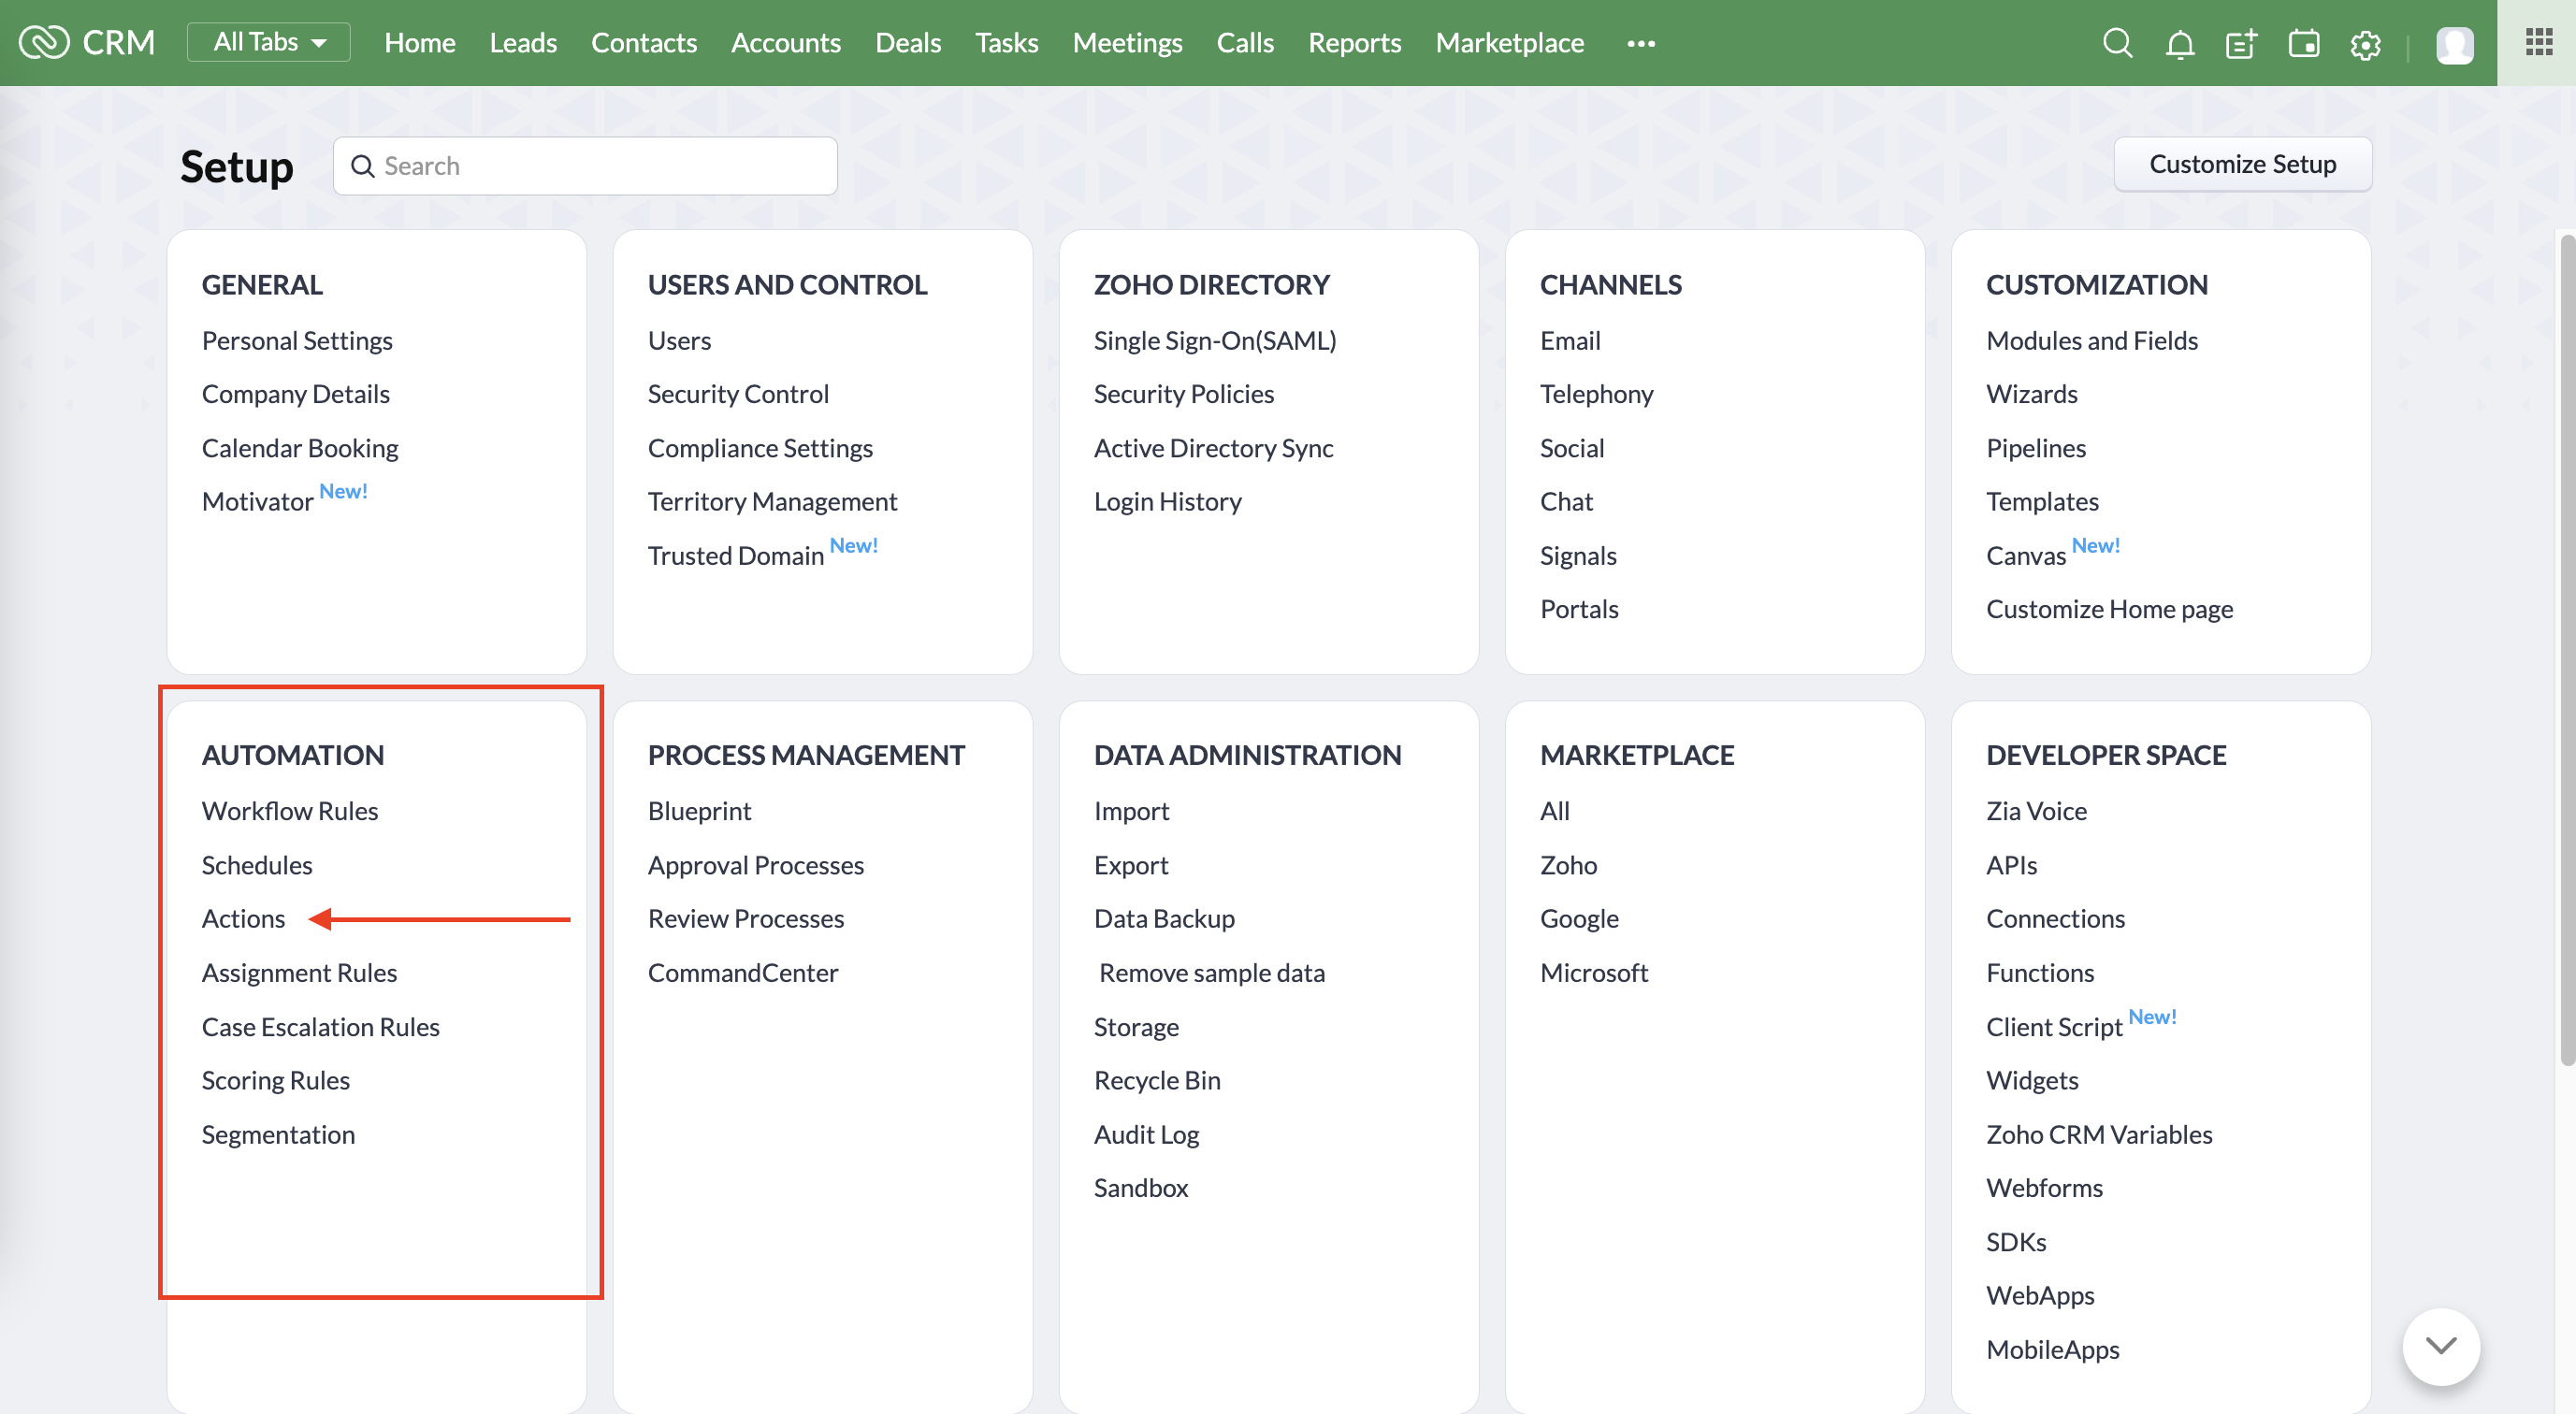Open the apps grid launcher icon
This screenshot has height=1414, width=2576.
click(x=2539, y=42)
